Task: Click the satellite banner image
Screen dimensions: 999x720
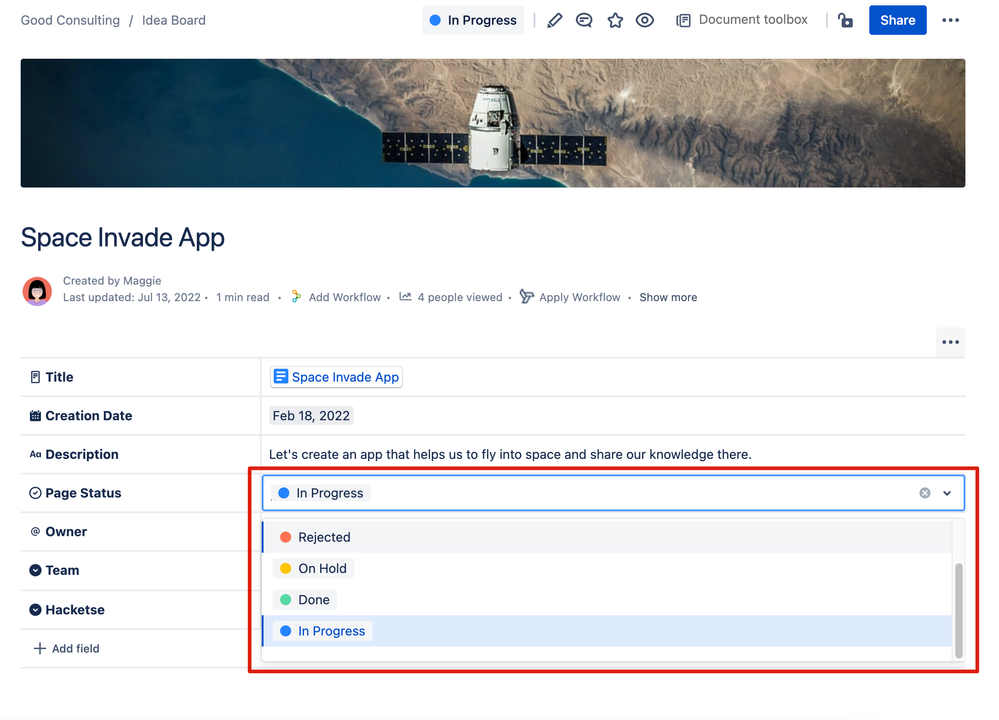Action: tap(492, 123)
